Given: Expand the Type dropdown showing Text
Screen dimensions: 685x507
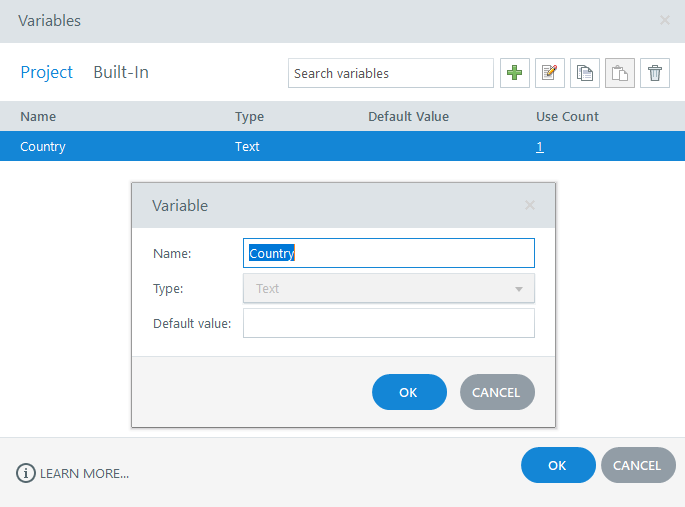Looking at the screenshot, I should 389,288.
